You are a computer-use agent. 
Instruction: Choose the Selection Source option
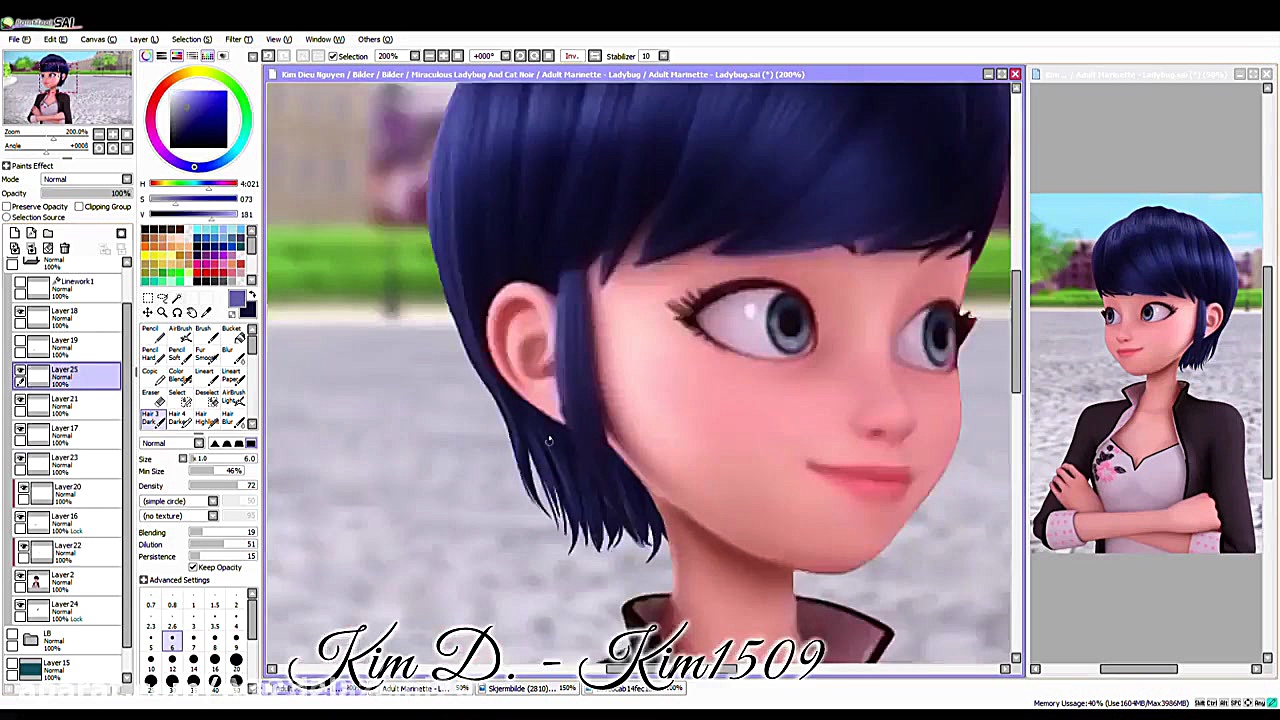7,218
